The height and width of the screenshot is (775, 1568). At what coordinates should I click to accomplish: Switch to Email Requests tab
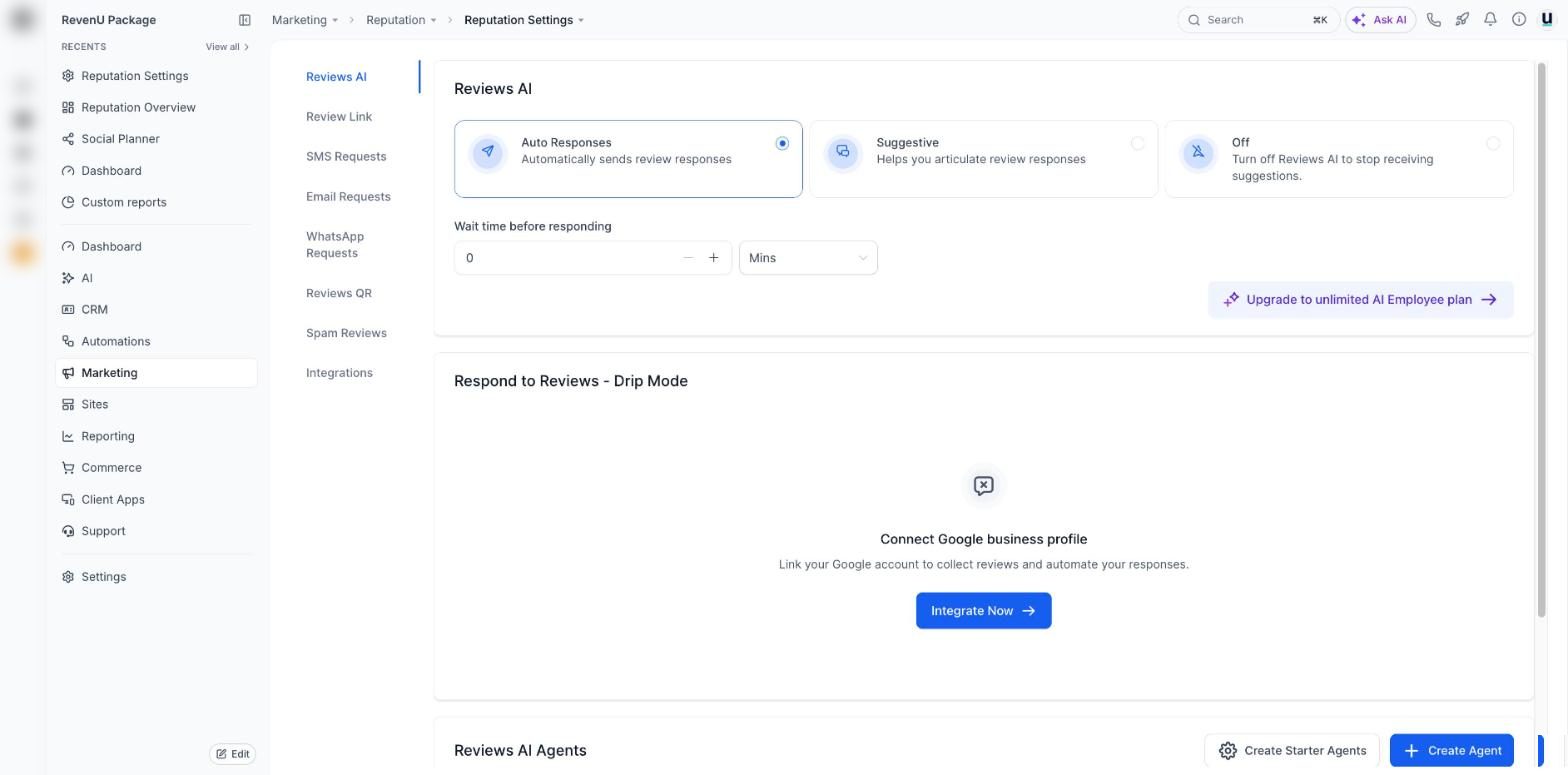pyautogui.click(x=348, y=197)
